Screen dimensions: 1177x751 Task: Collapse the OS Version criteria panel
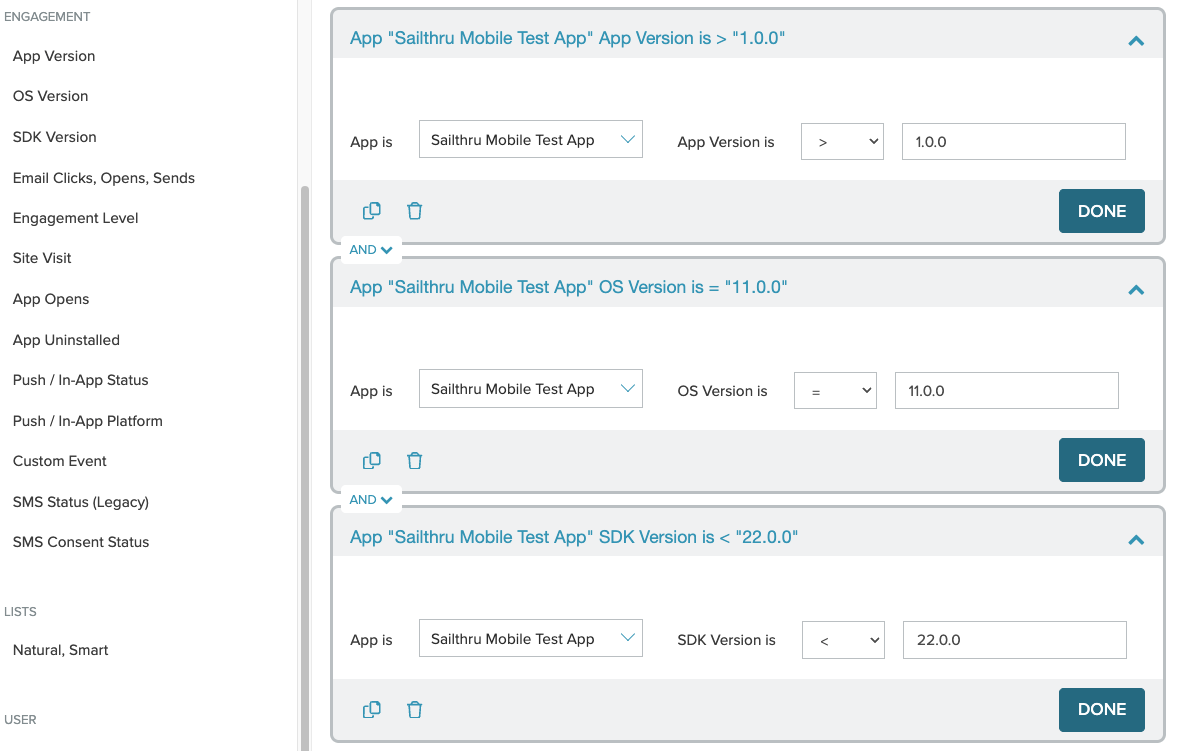[x=1135, y=290]
